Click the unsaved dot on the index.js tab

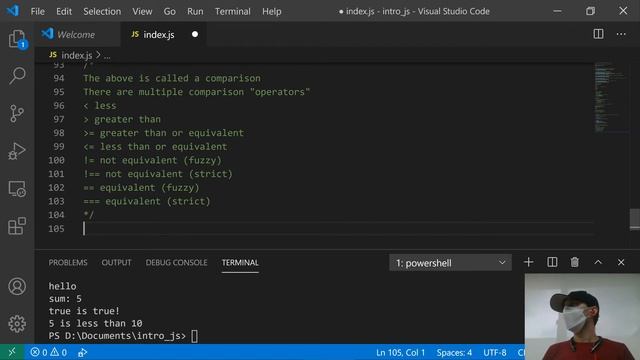[x=195, y=34]
